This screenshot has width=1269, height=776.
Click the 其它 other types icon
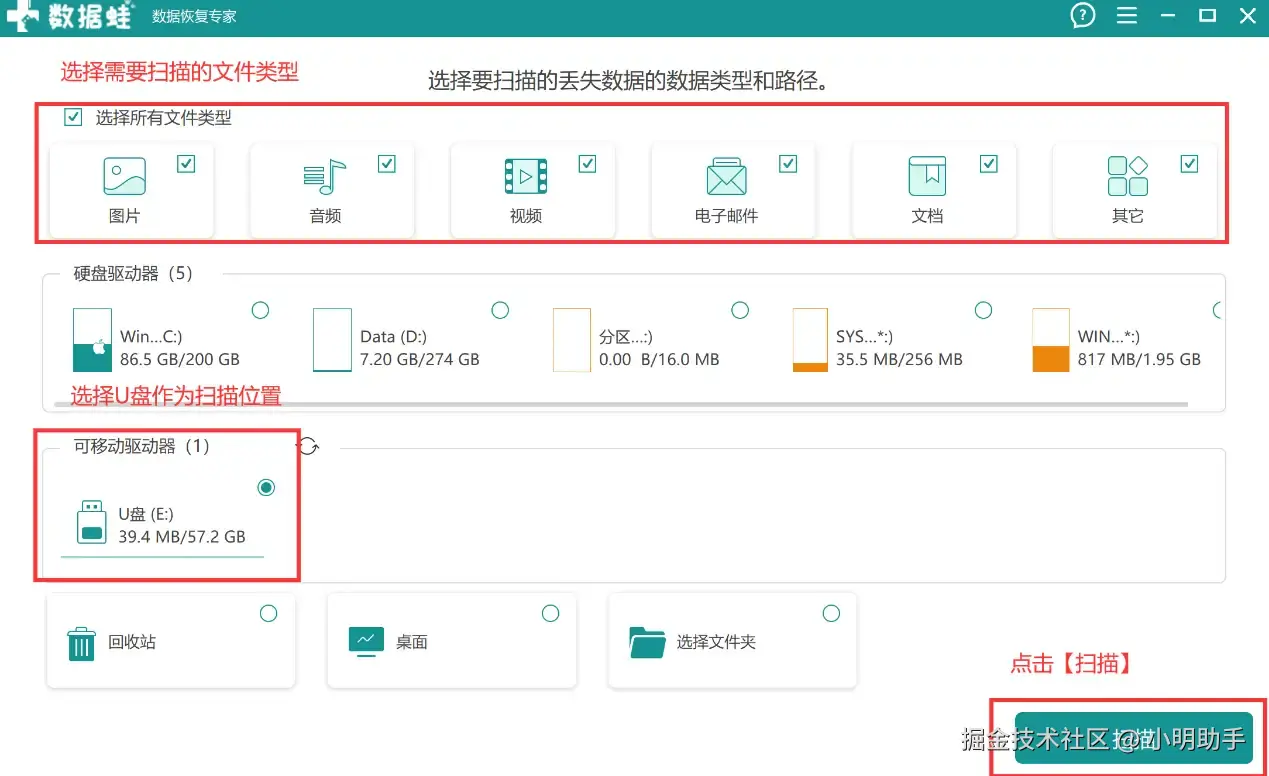1128,176
